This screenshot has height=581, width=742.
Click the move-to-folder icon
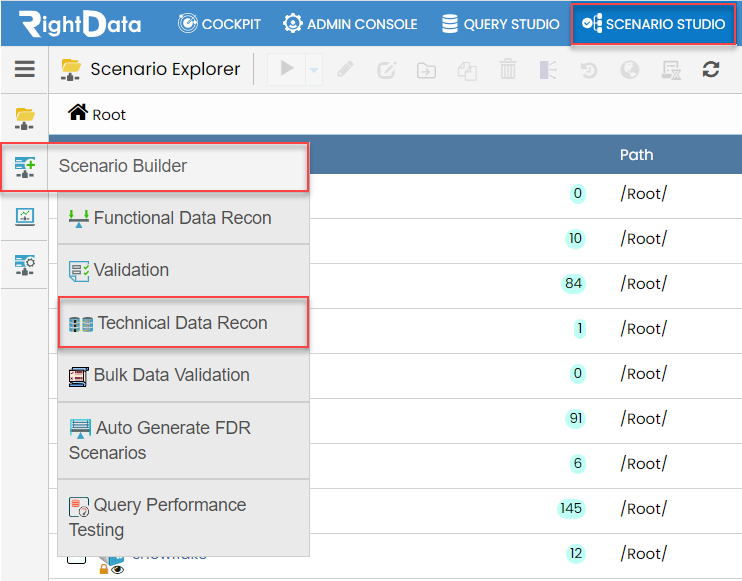pyautogui.click(x=426, y=70)
